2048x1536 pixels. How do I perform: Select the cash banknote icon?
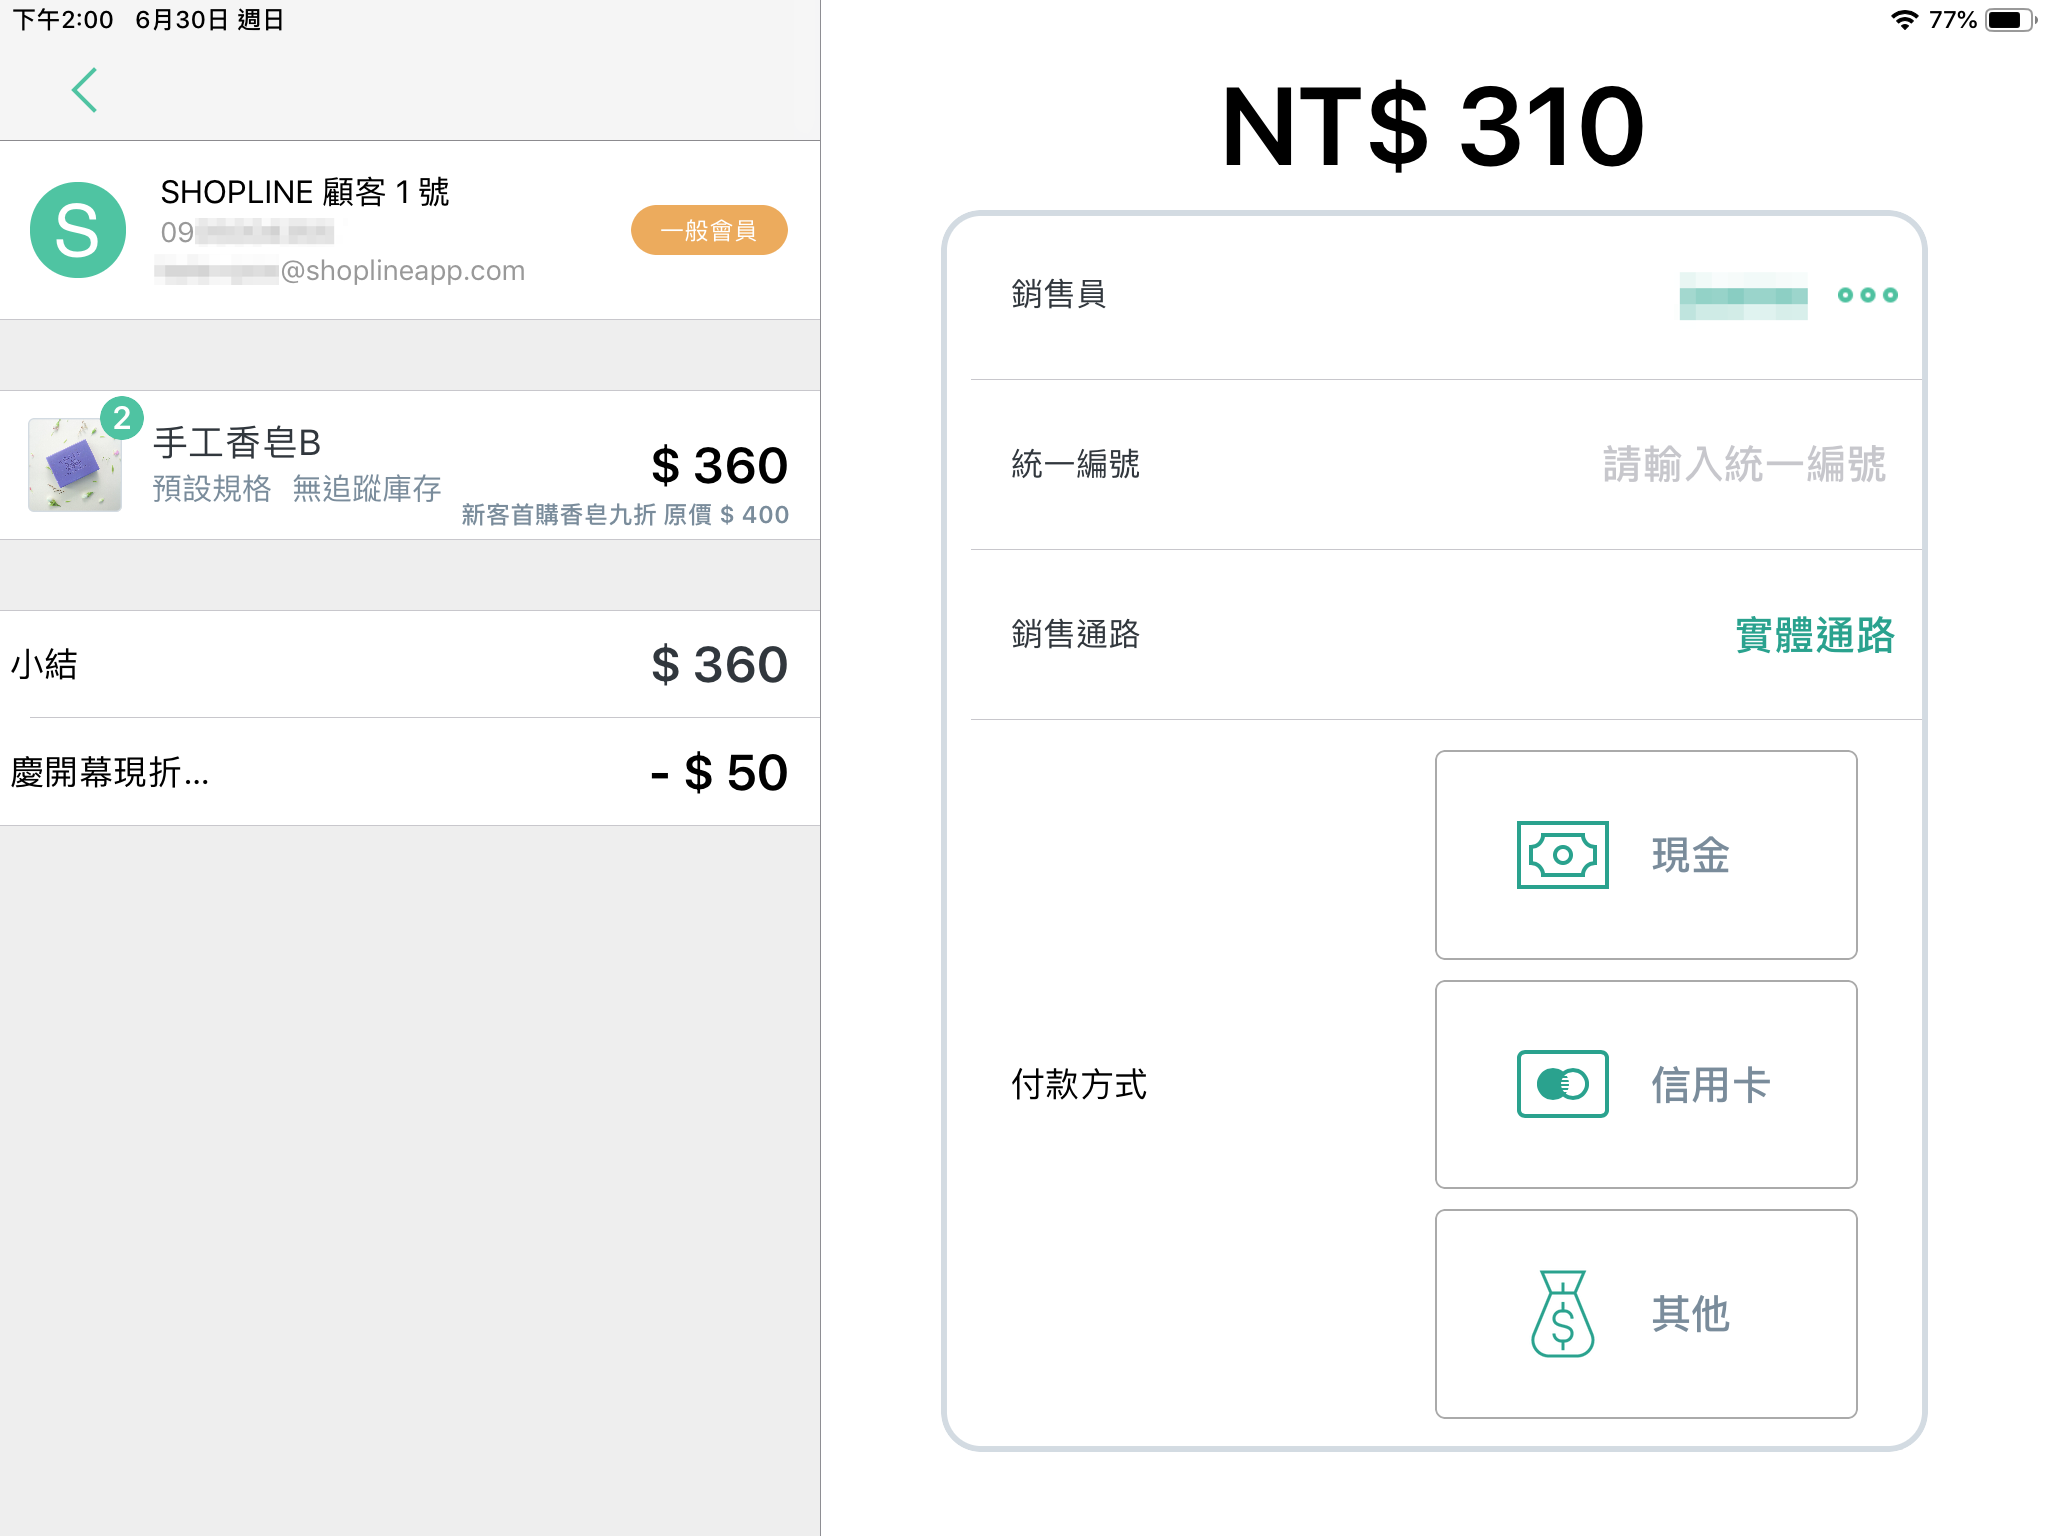click(x=1562, y=855)
